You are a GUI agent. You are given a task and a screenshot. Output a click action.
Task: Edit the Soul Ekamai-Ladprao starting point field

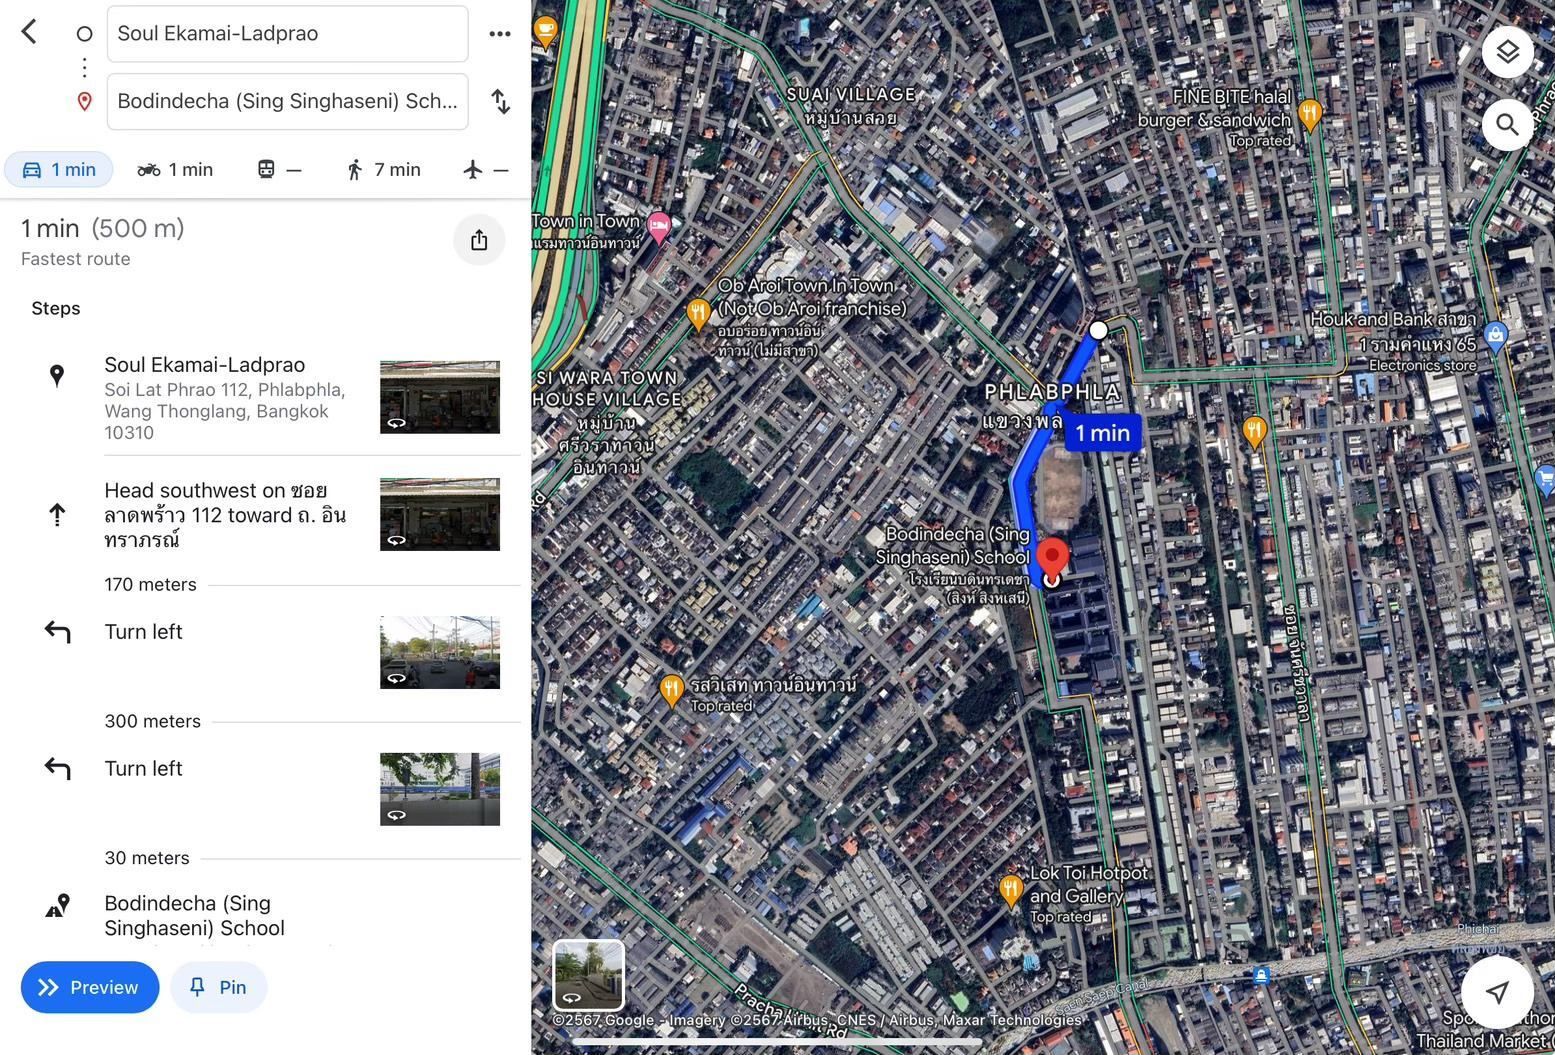pos(288,33)
